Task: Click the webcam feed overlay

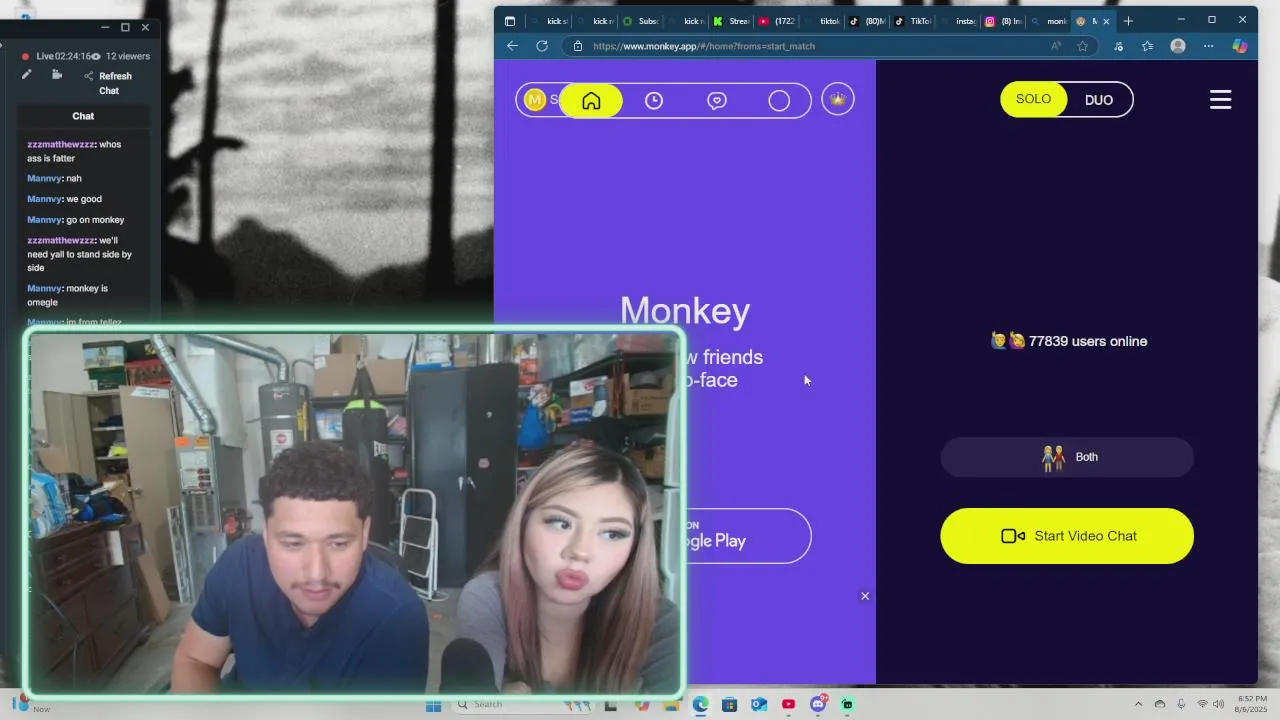Action: pos(355,513)
